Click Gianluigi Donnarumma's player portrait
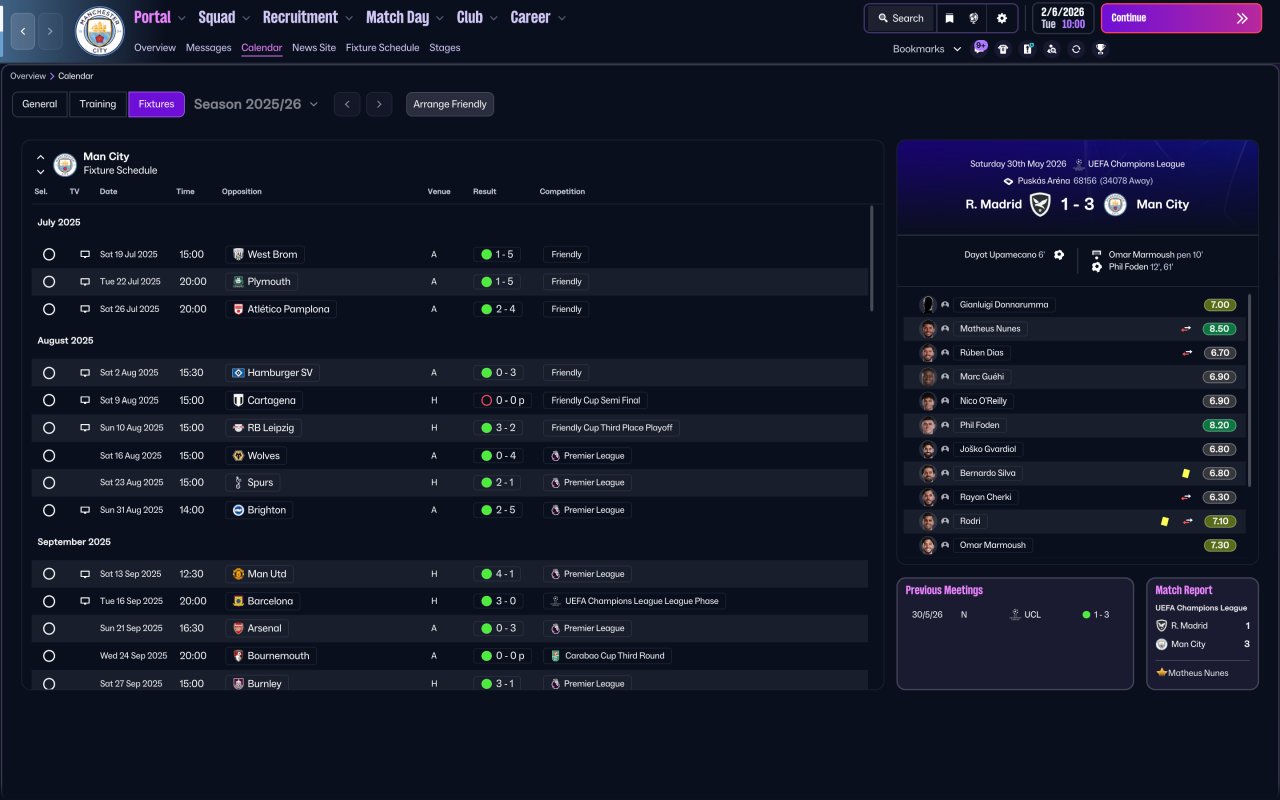Screen dimensions: 1280x800 click(x=928, y=305)
